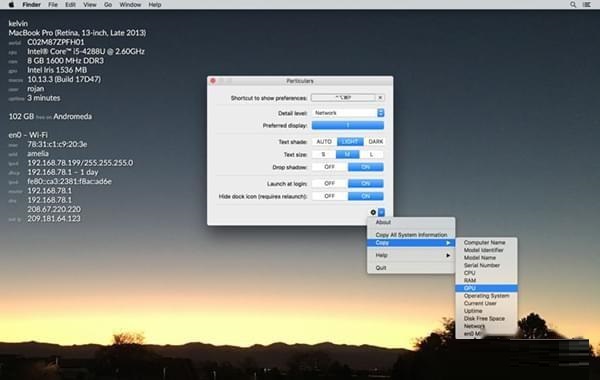Click the MAC address 78:31:c1:c9:20:3e

tap(57, 144)
